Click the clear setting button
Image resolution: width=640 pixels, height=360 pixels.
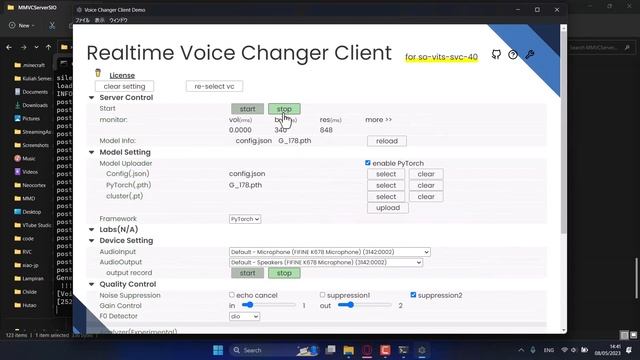pos(124,87)
